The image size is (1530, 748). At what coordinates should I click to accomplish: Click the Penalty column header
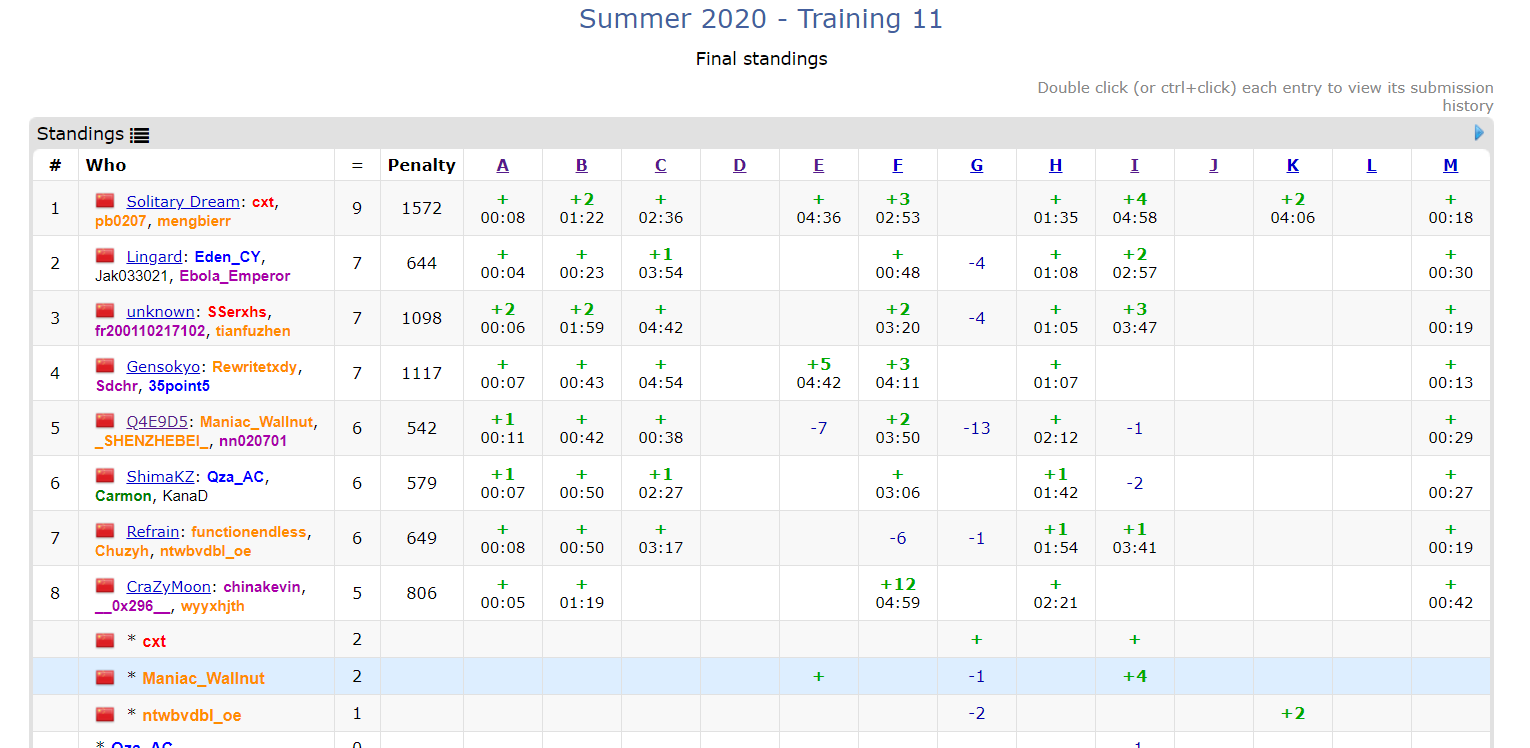point(421,166)
